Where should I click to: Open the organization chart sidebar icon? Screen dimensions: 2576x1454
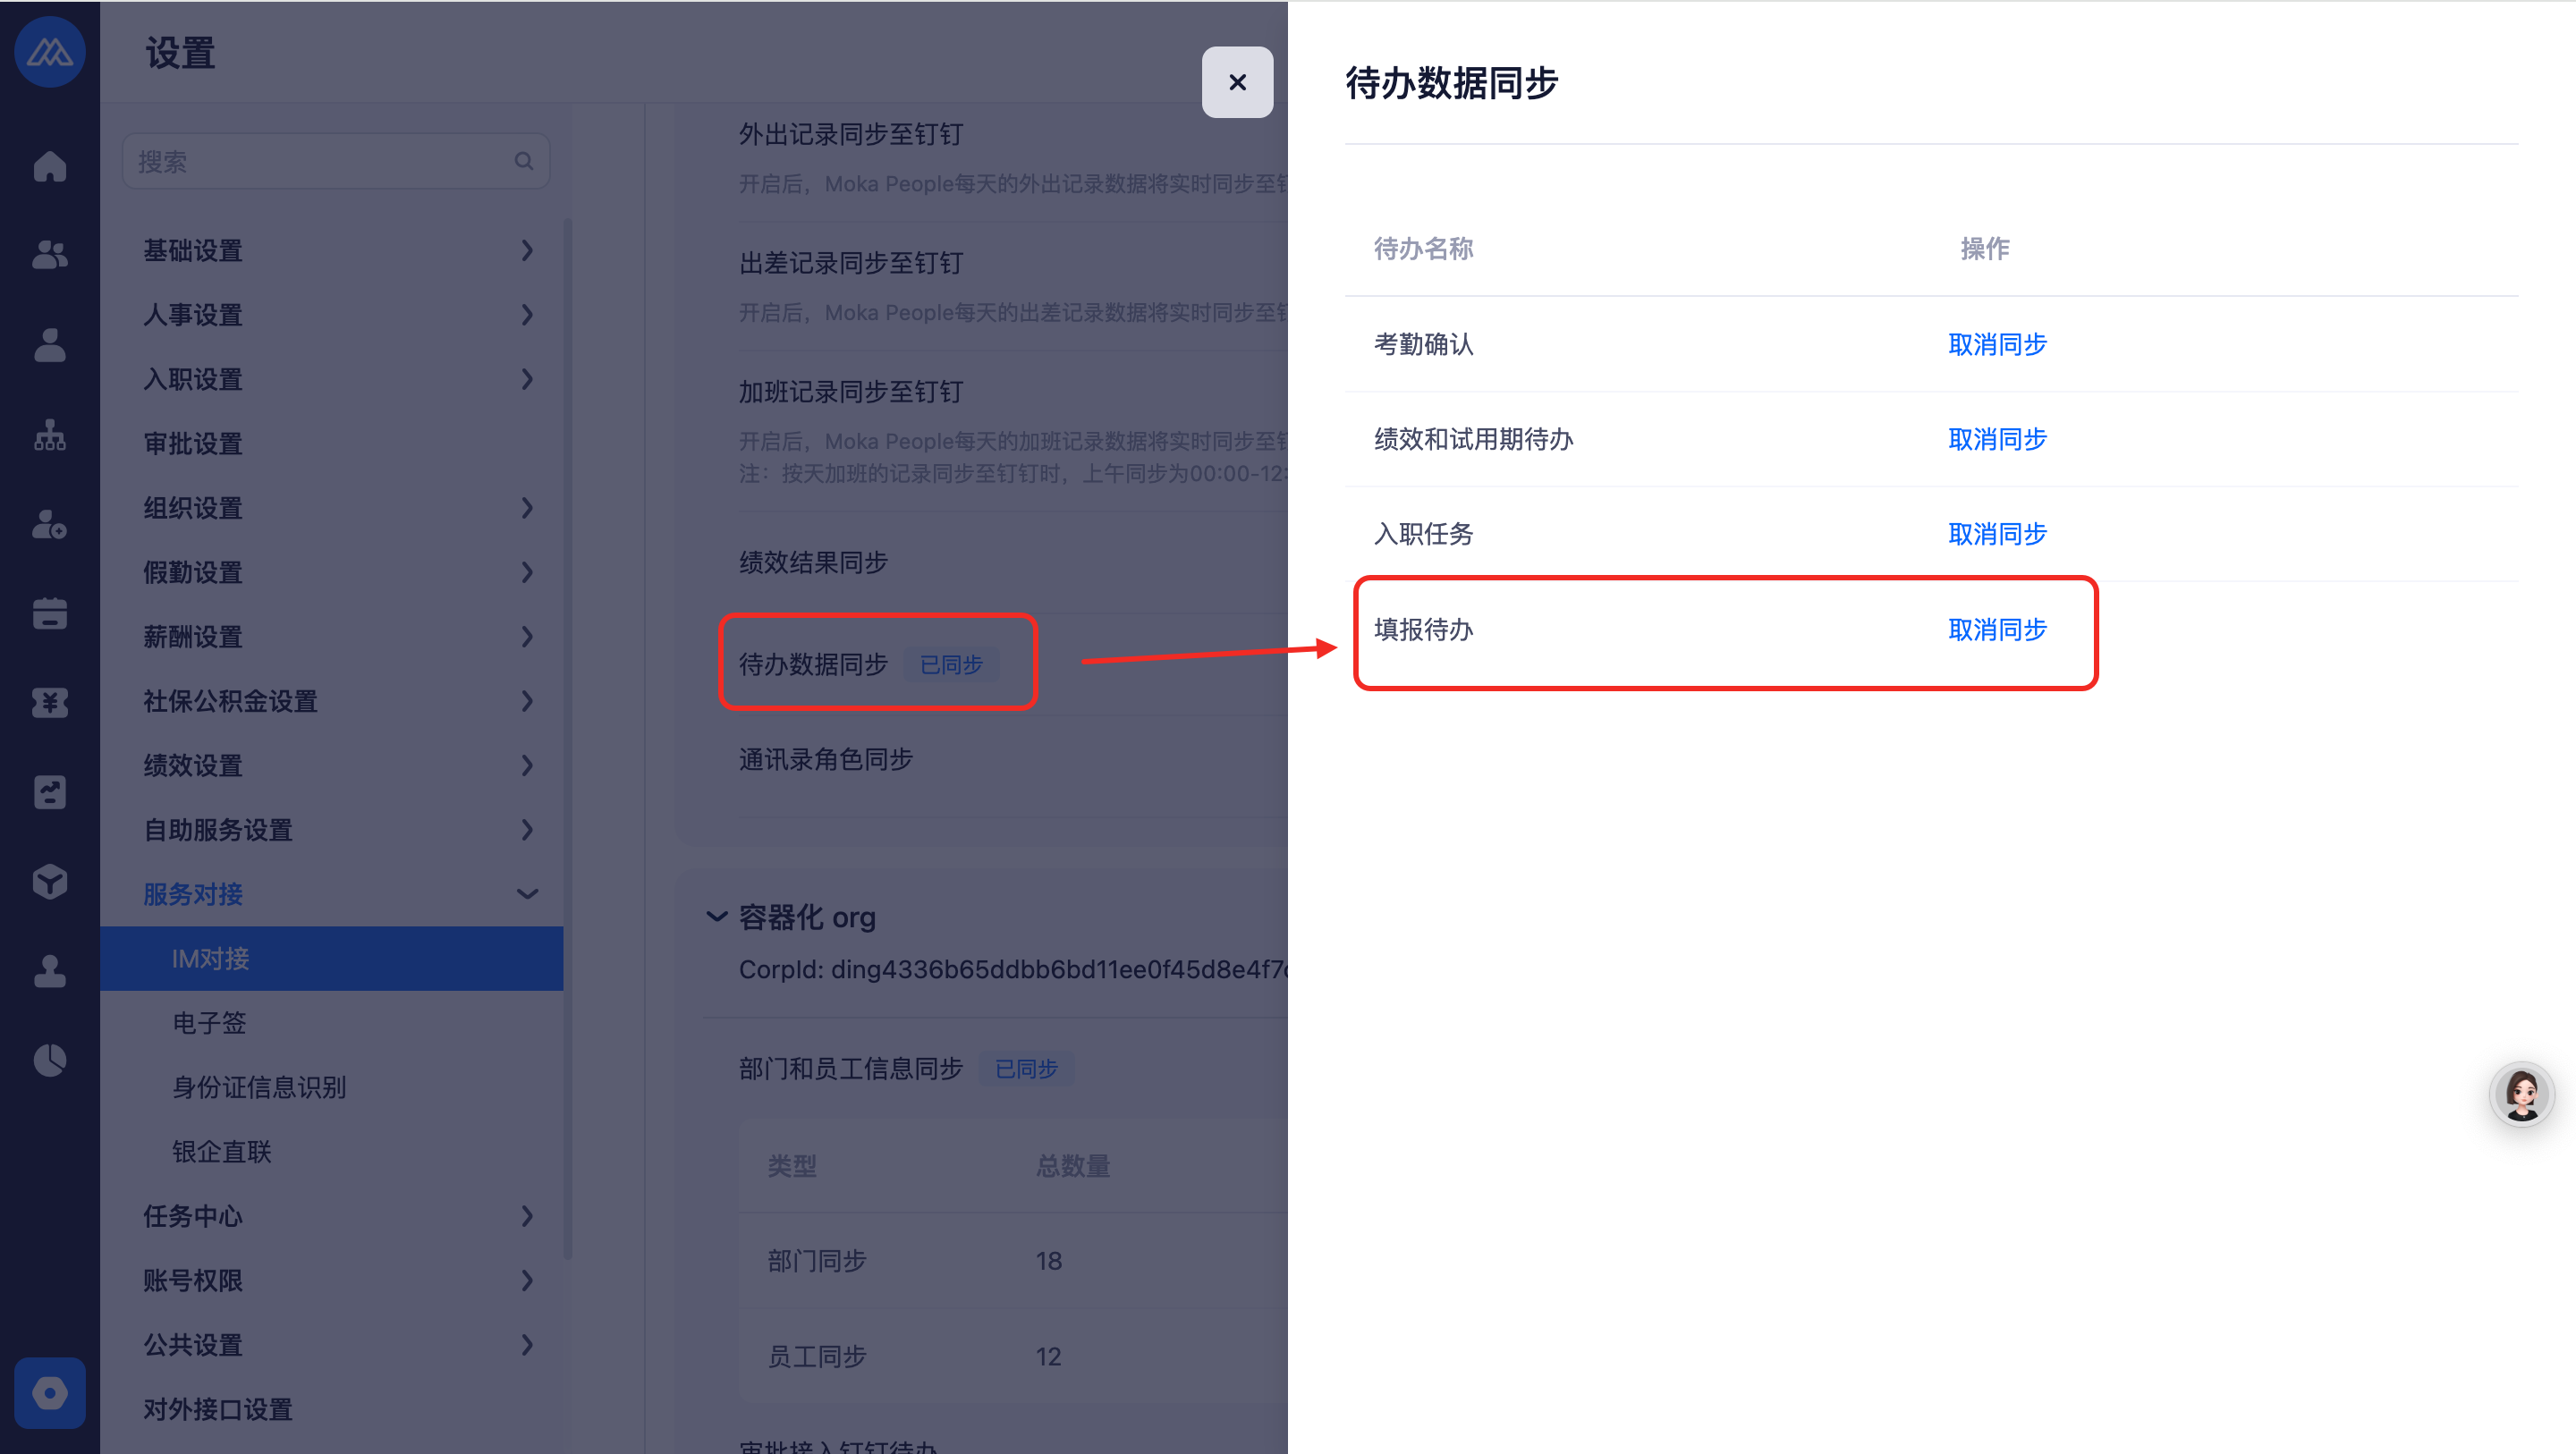(x=49, y=435)
